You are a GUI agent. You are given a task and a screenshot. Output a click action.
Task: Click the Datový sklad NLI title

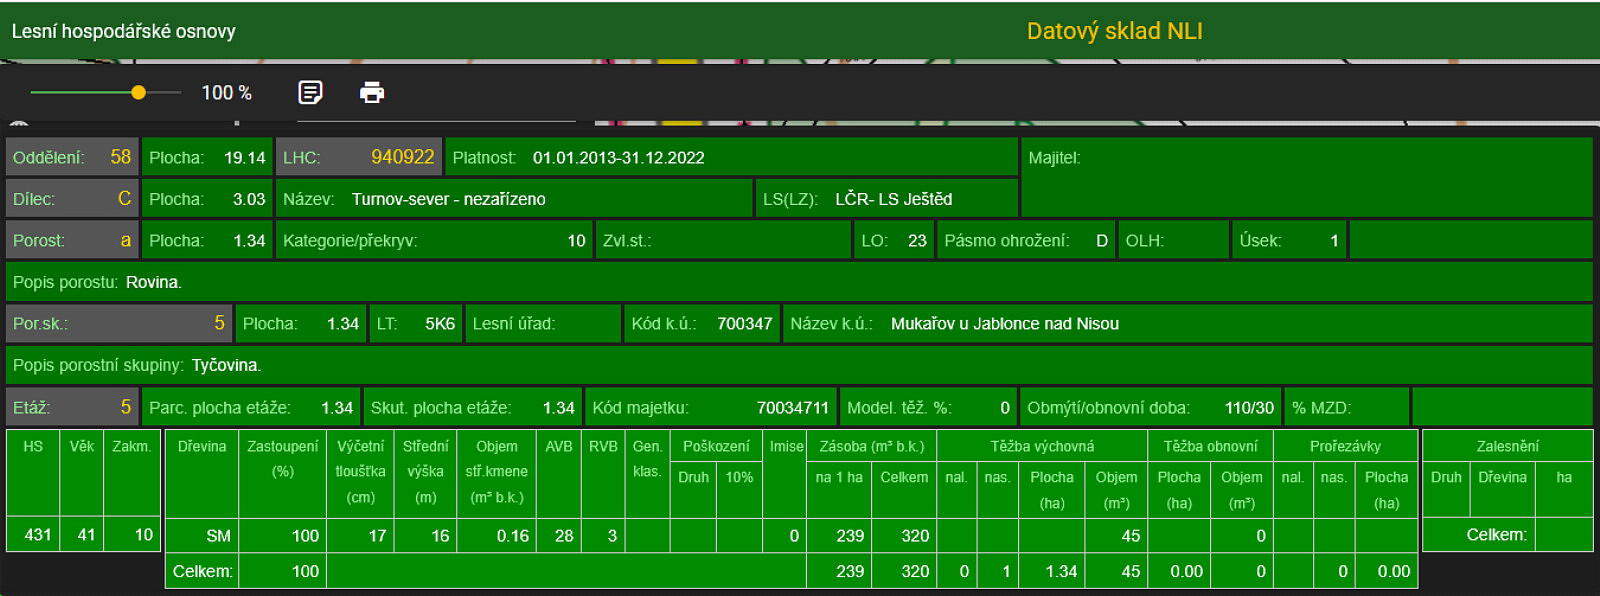[x=1114, y=31]
